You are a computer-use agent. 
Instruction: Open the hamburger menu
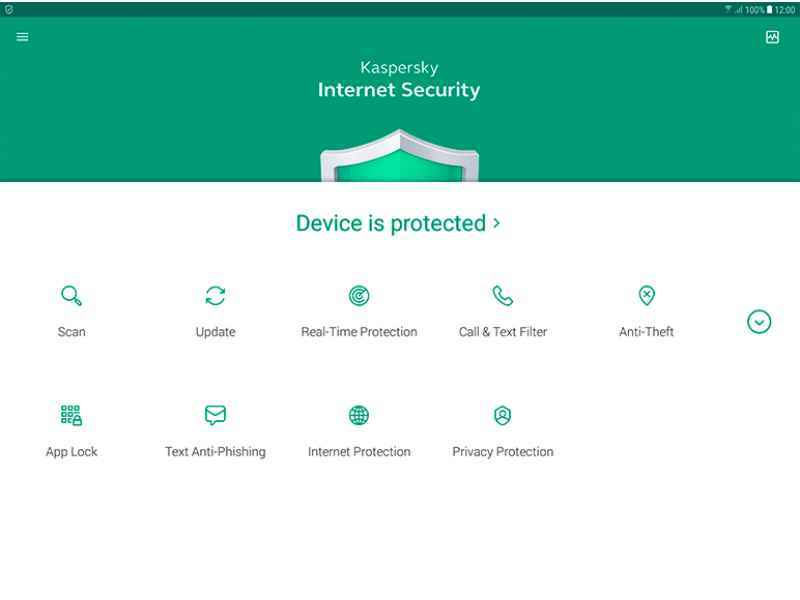(22, 37)
